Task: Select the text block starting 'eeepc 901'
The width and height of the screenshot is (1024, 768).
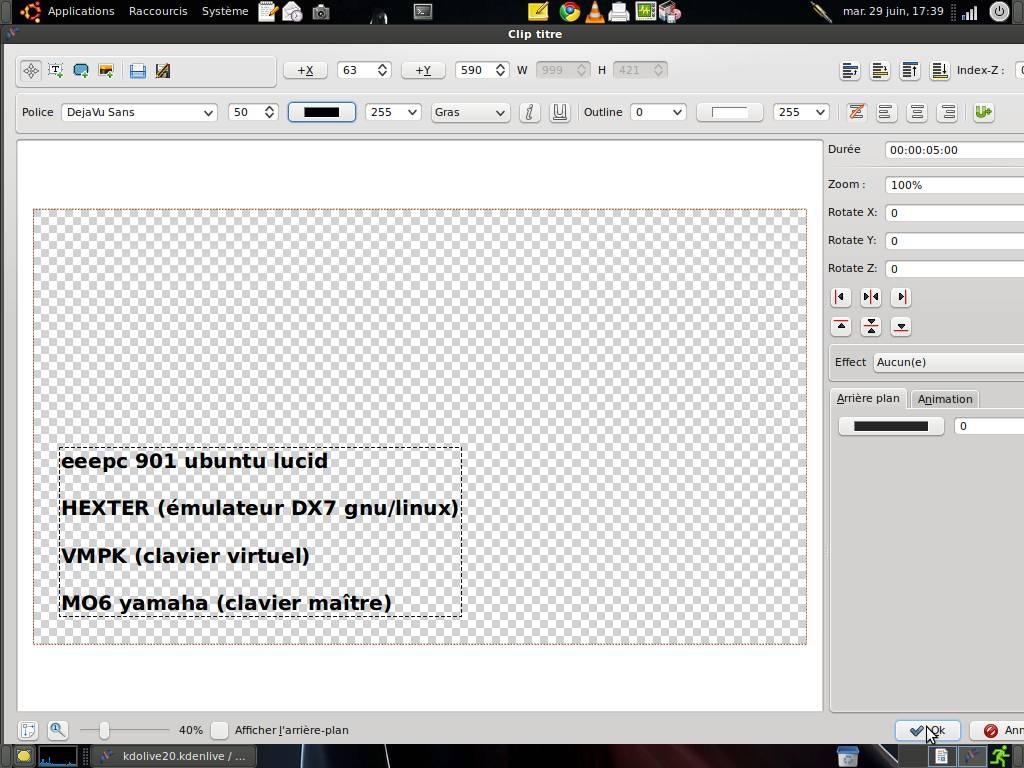Action: click(260, 532)
